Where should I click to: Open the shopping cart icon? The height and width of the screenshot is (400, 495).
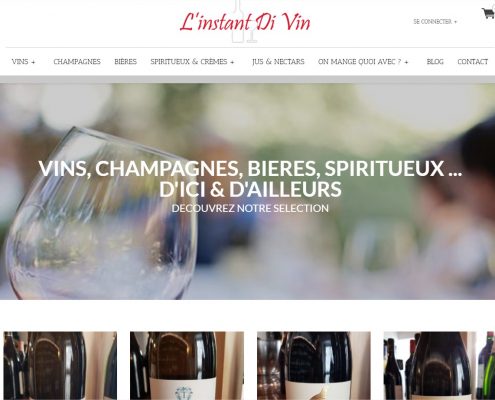tap(488, 13)
